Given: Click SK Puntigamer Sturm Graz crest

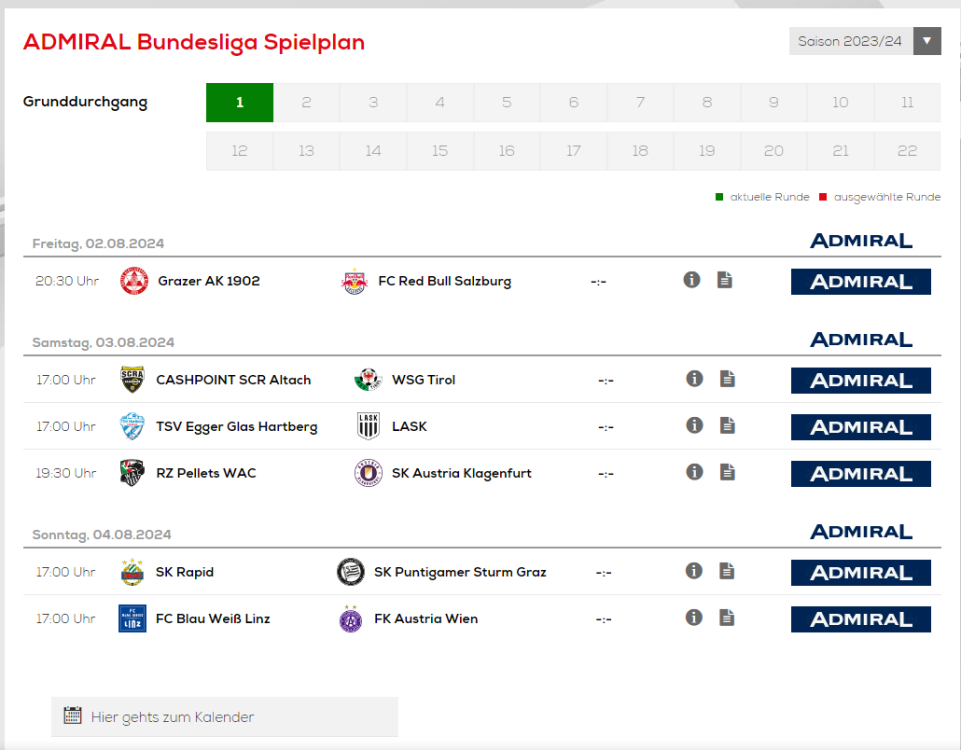Looking at the screenshot, I should click(350, 572).
